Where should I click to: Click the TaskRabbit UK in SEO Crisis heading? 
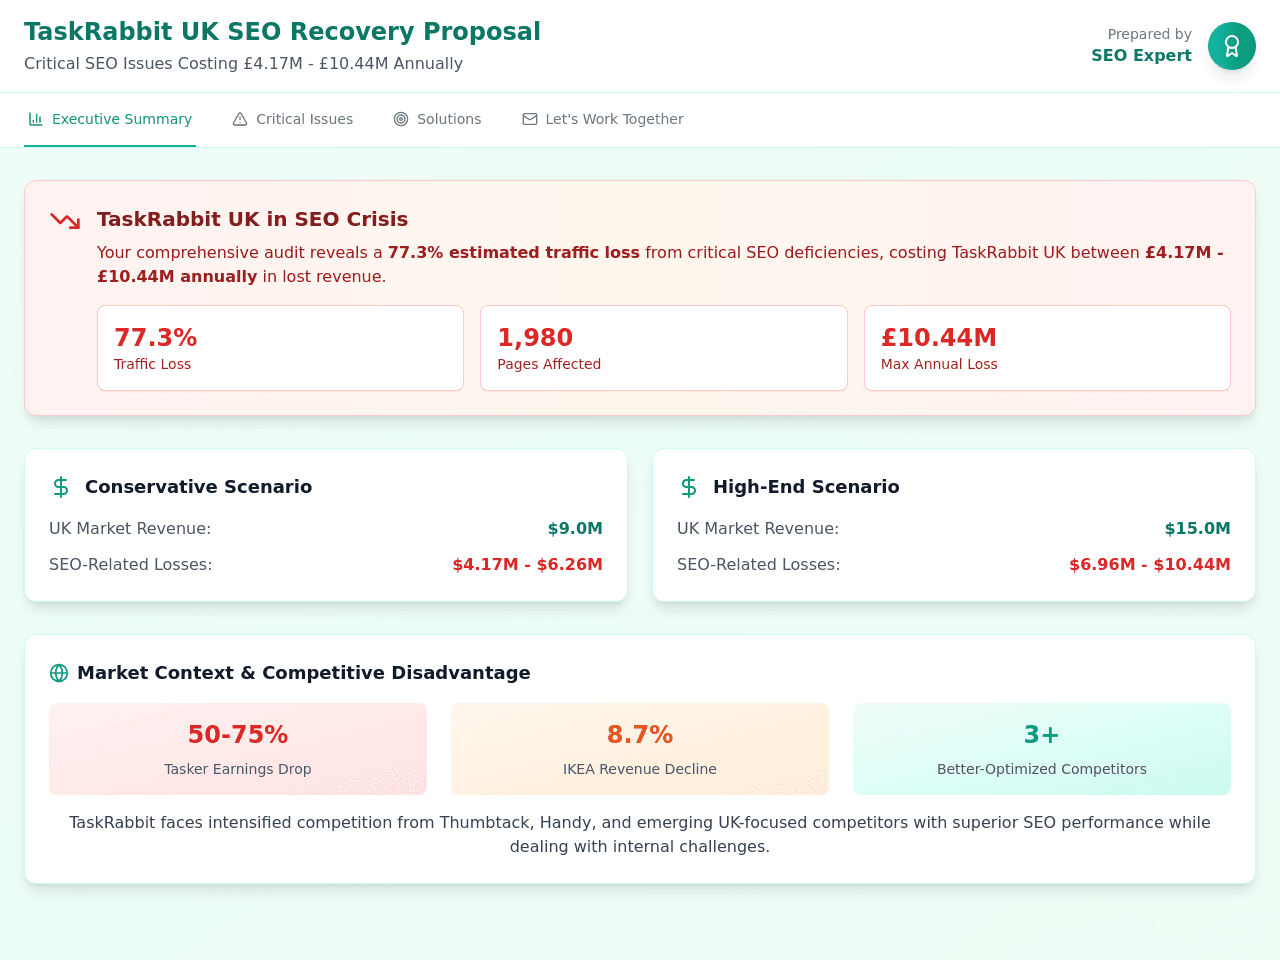pos(252,219)
